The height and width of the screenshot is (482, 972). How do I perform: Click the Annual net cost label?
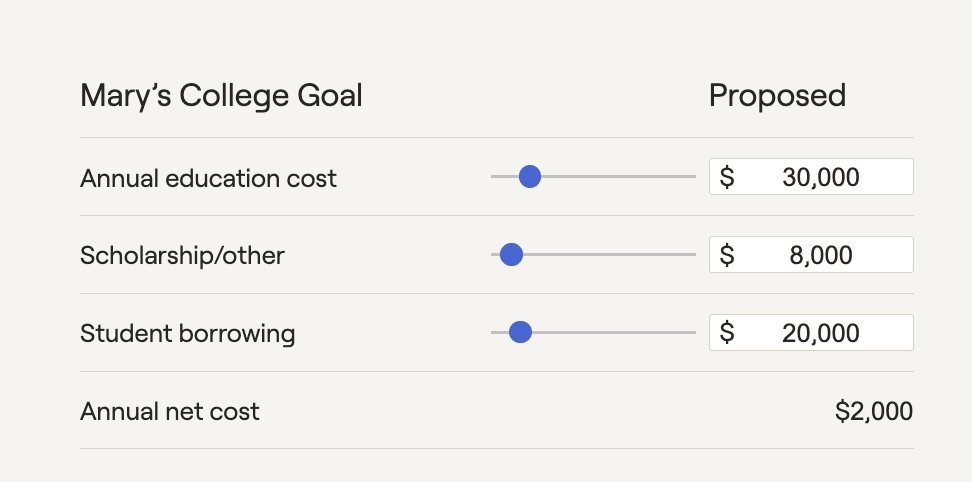[x=170, y=410]
